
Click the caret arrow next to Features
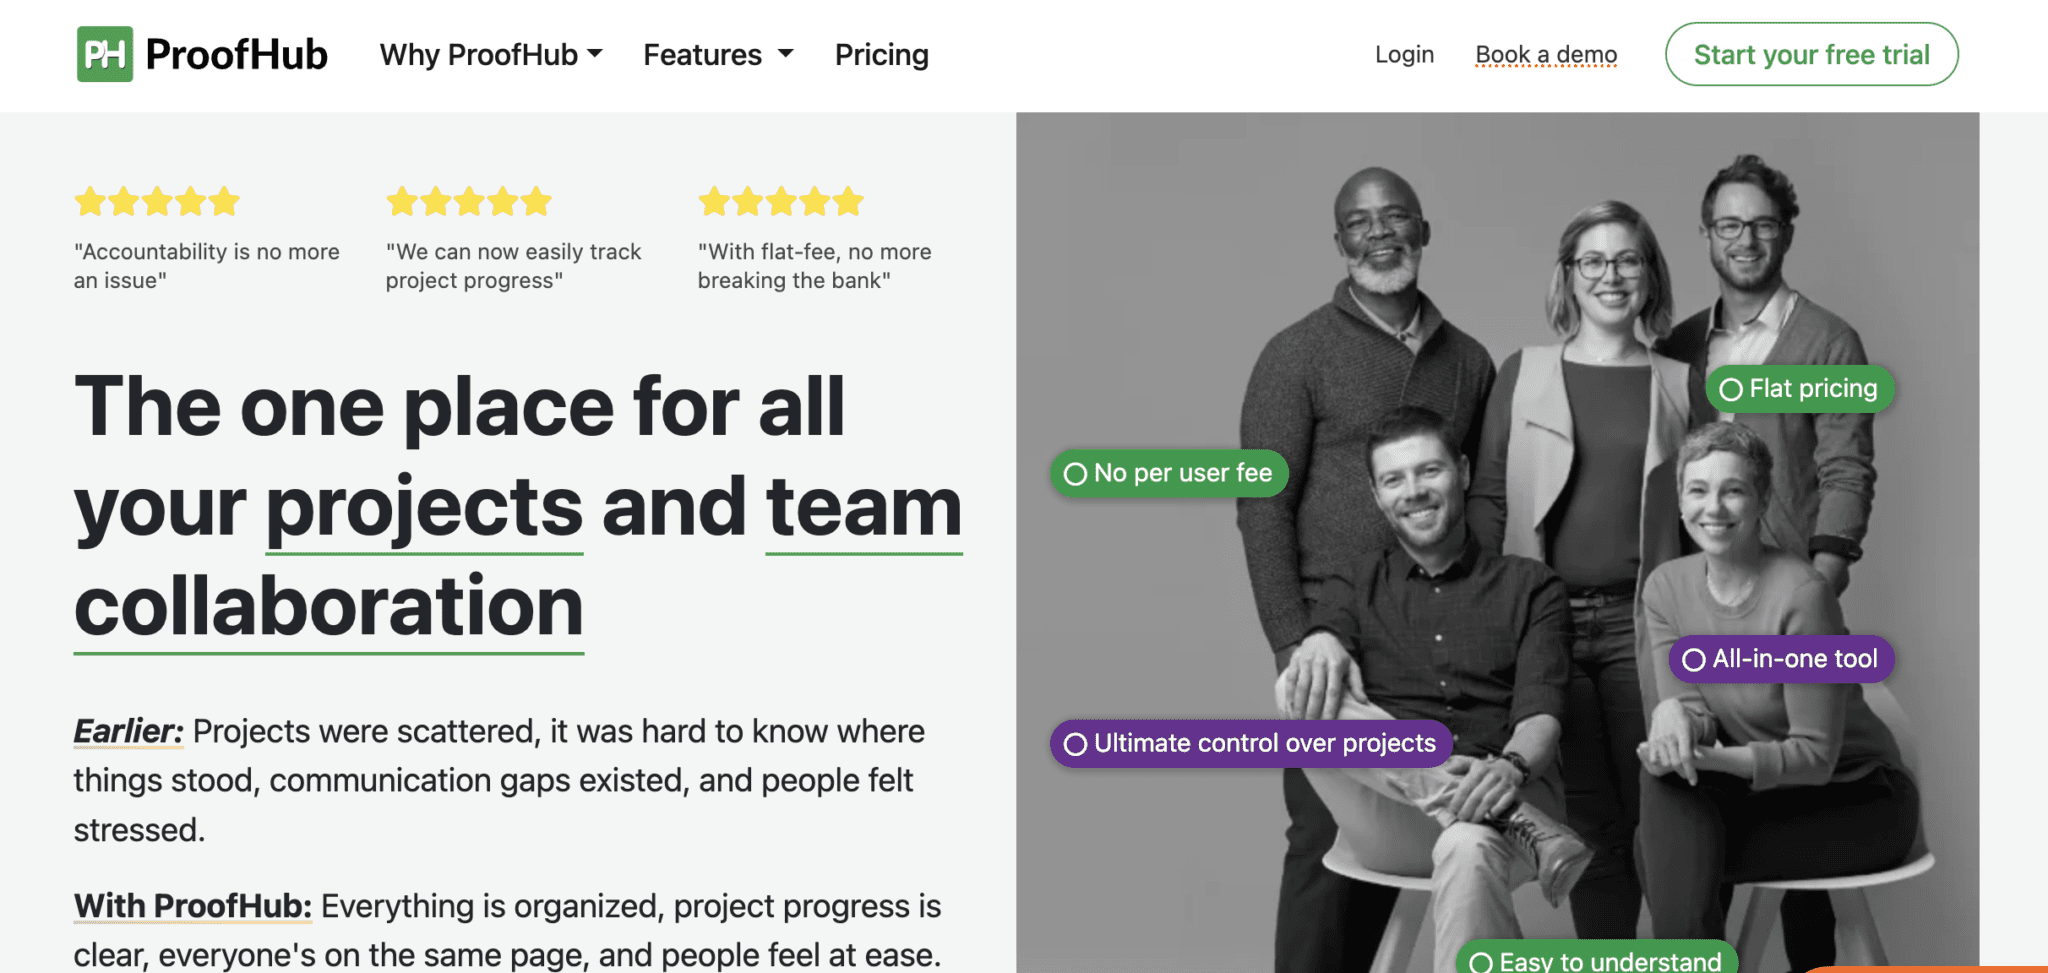click(x=786, y=54)
